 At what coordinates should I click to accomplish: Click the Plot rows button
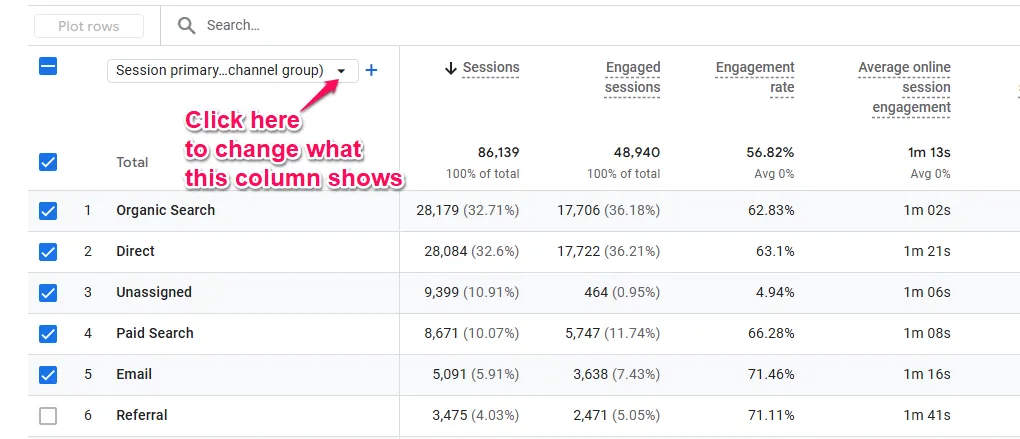[x=89, y=26]
